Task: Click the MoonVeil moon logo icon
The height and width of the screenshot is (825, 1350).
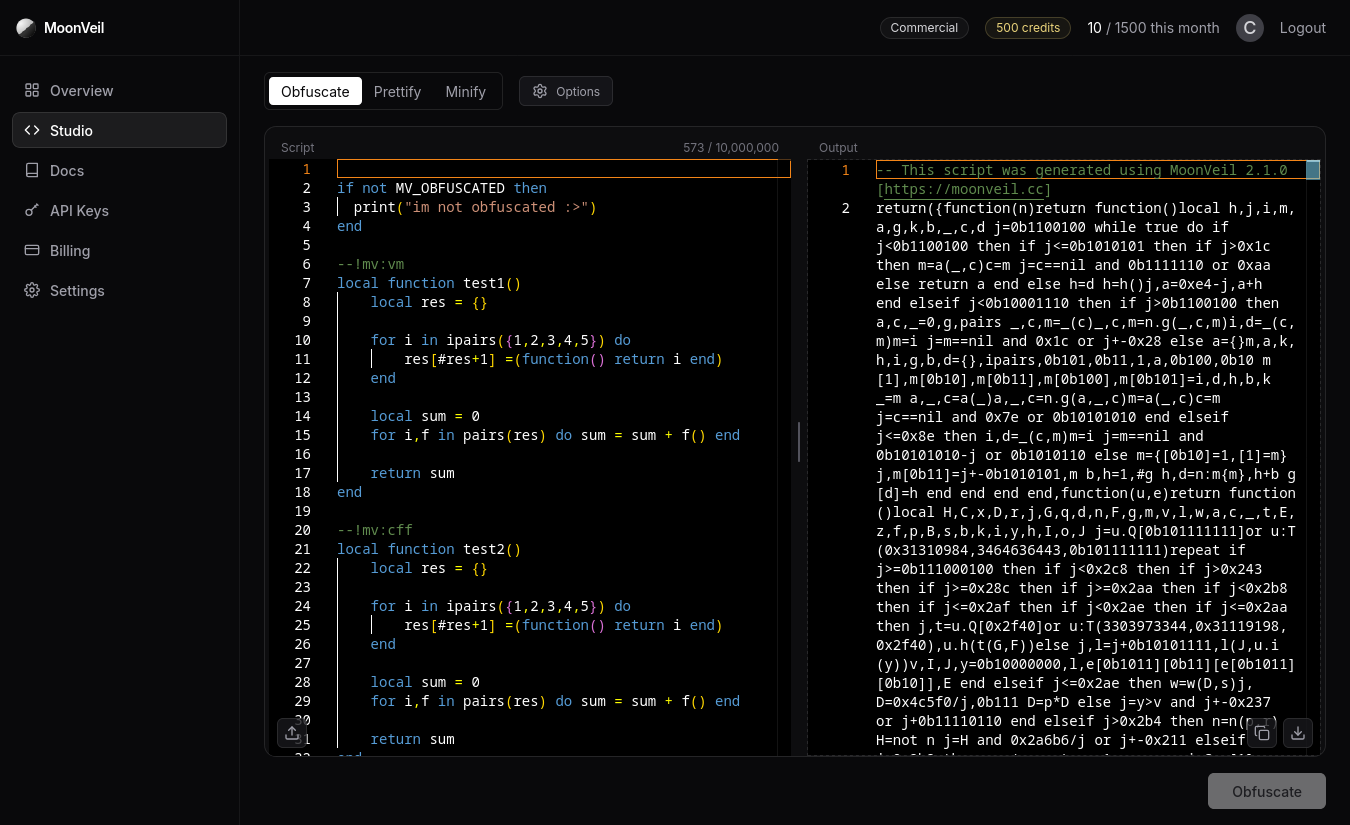Action: pyautogui.click(x=26, y=28)
